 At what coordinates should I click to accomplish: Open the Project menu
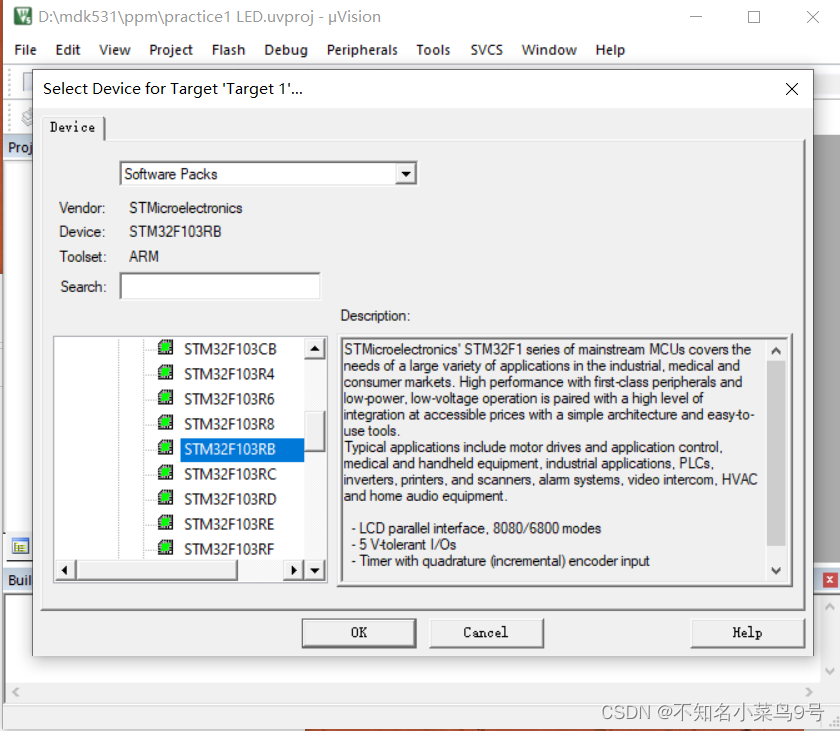click(x=171, y=50)
